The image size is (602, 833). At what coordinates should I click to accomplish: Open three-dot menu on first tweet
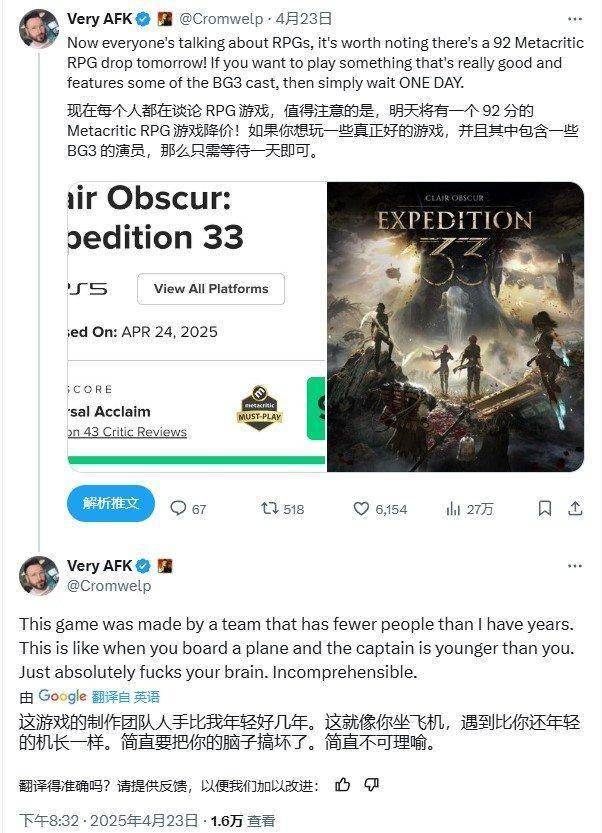[x=575, y=19]
